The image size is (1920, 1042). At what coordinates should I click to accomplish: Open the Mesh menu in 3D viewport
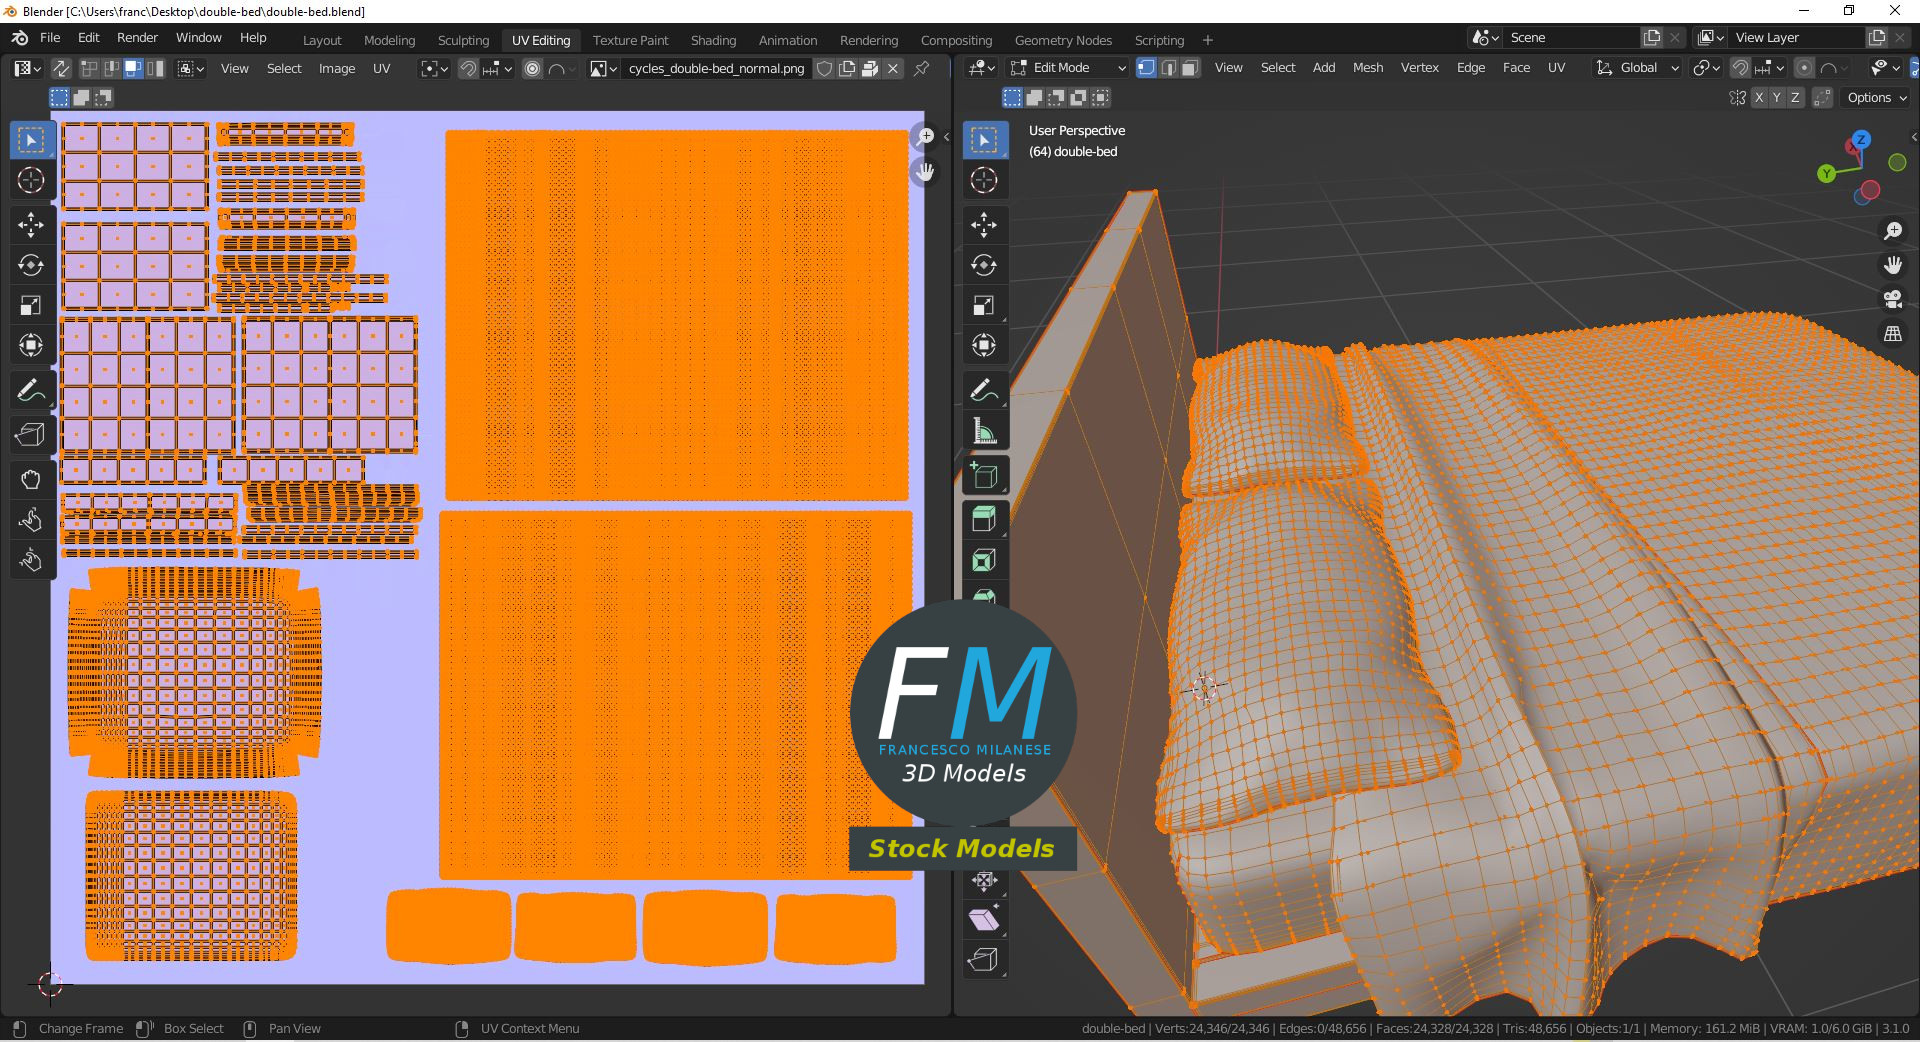point(1368,68)
